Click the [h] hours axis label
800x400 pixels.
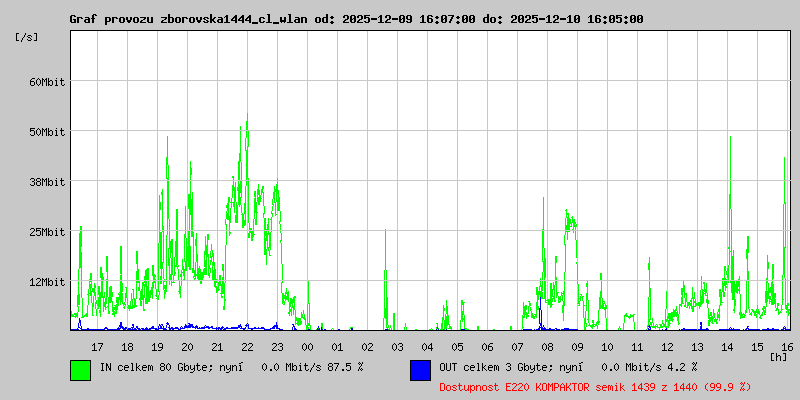pos(779,356)
